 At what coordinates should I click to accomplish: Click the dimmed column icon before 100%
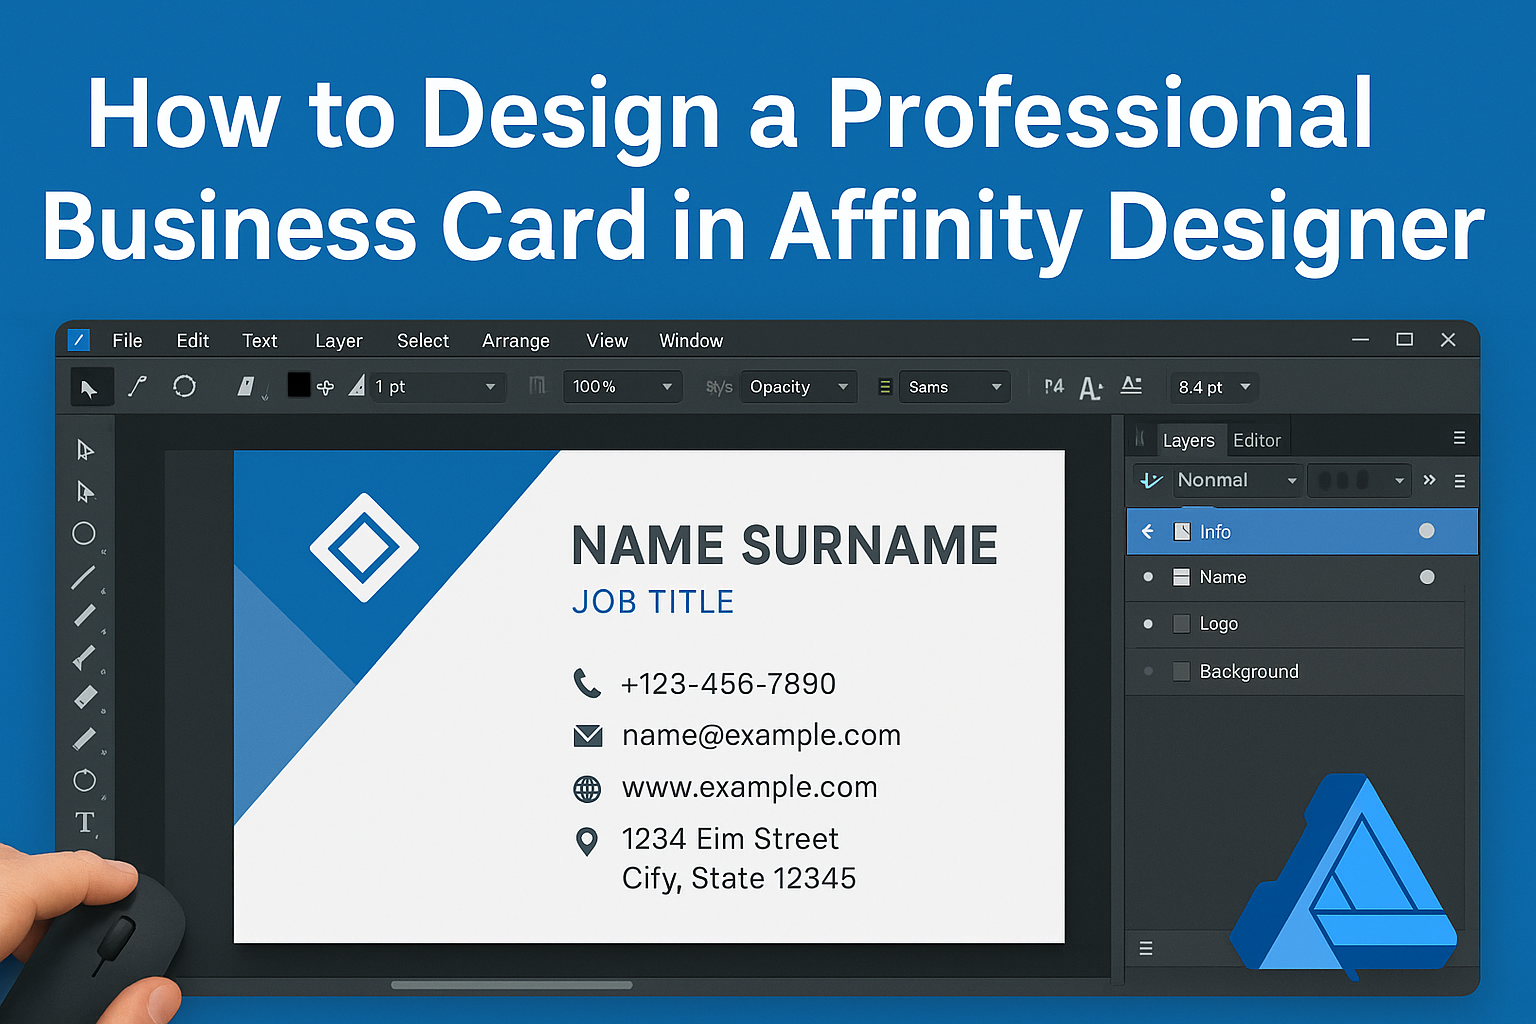click(x=537, y=386)
